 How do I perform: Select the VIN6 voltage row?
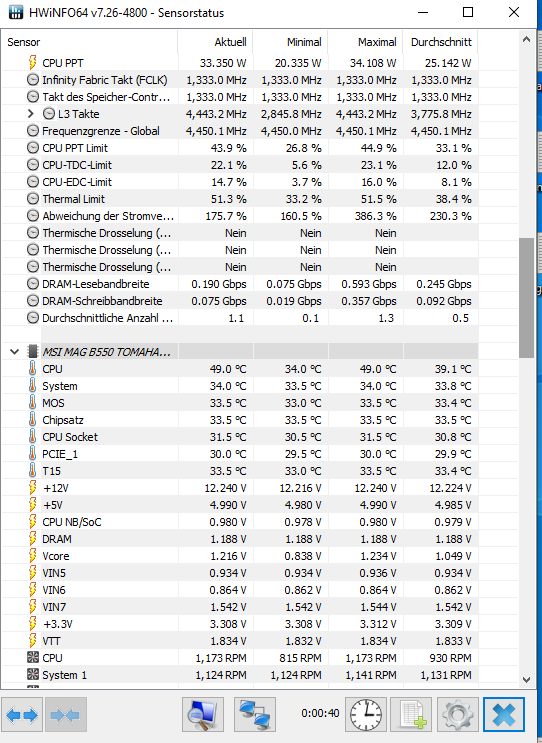pos(240,590)
